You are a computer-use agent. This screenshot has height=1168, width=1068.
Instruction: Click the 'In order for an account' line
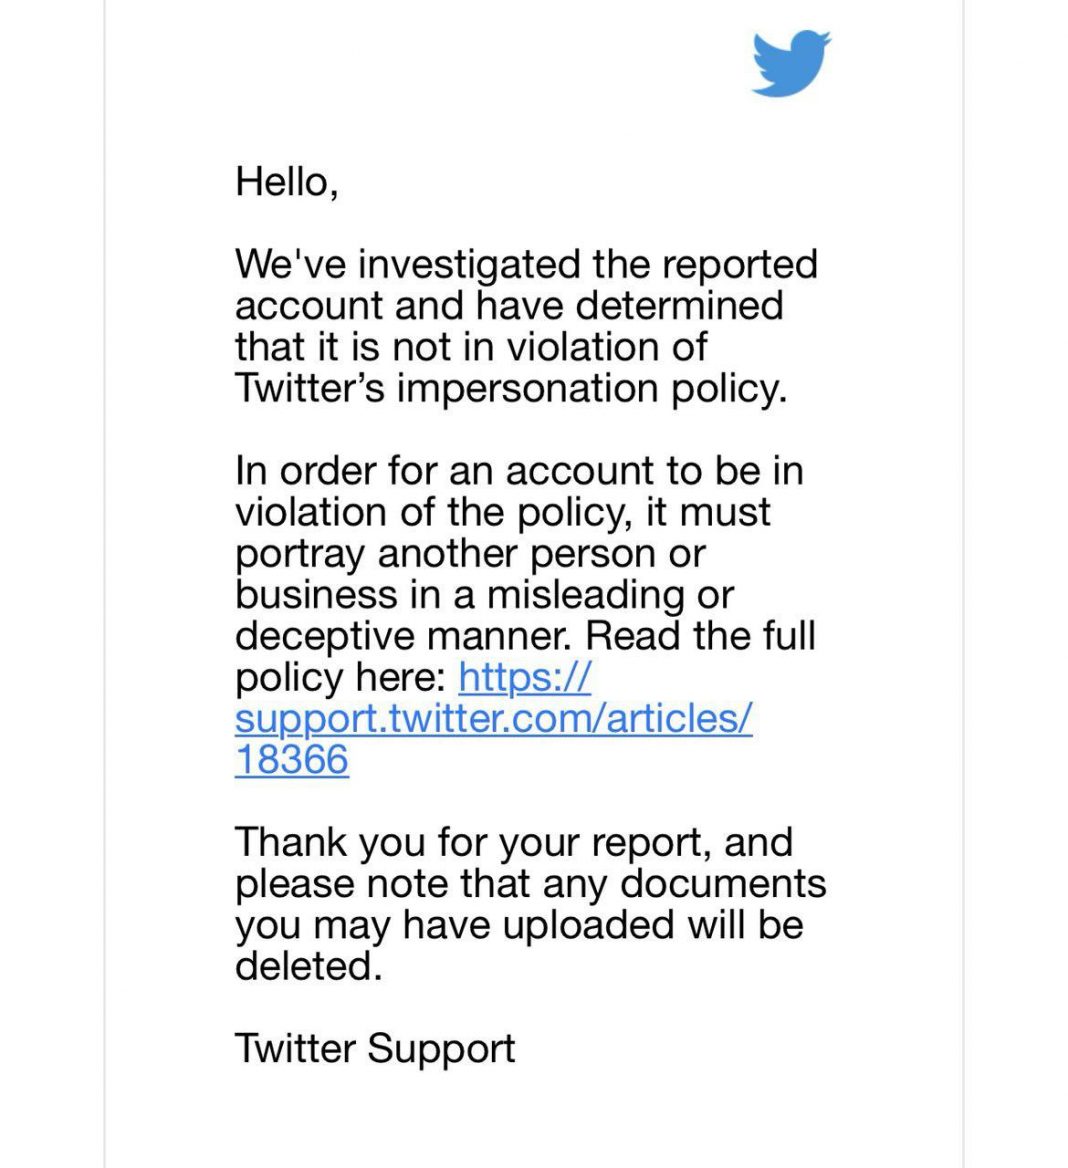(x=518, y=471)
